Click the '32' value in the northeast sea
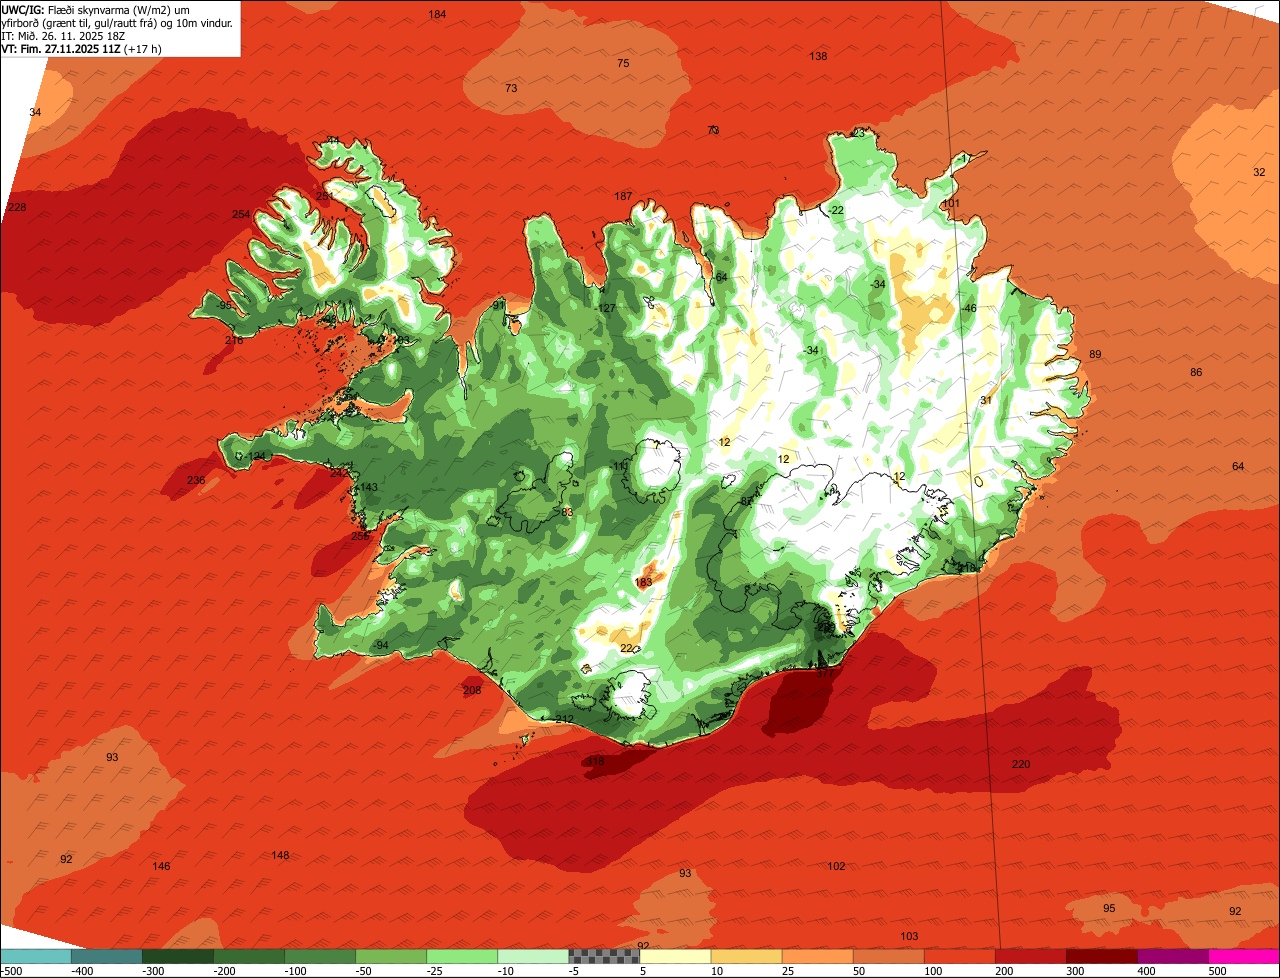Image resolution: width=1280 pixels, height=978 pixels. point(1259,172)
